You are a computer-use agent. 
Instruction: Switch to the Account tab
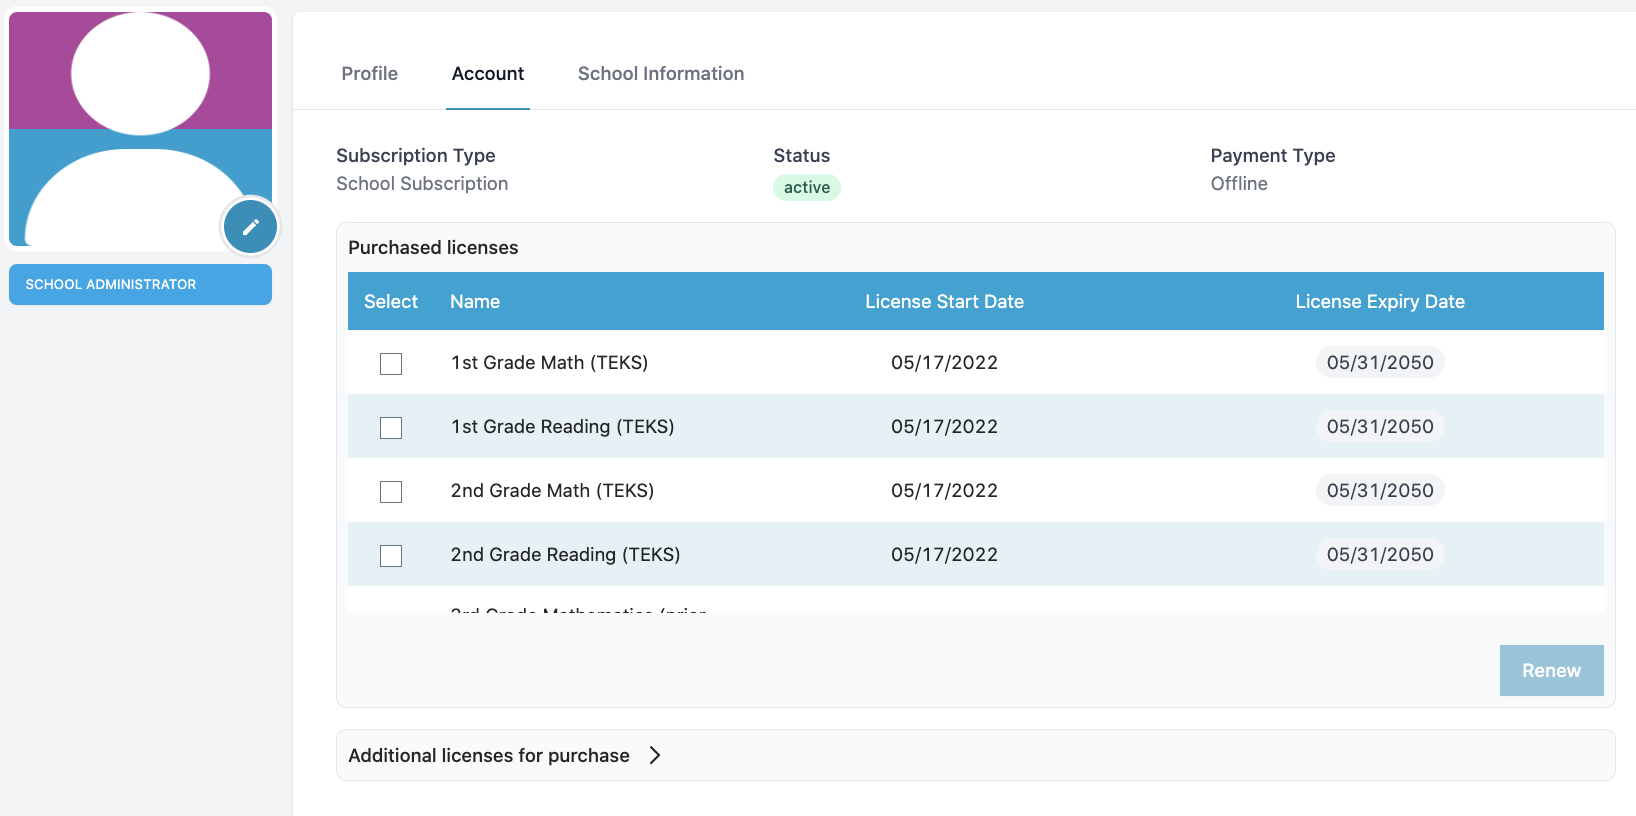[x=488, y=74]
